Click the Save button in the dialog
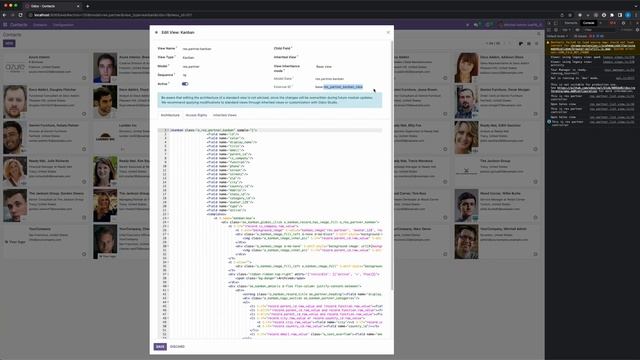640x360 pixels. coord(160,347)
